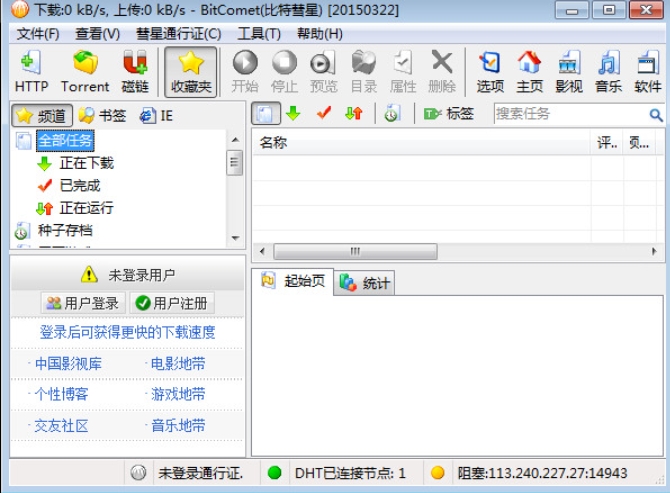
Task: Click 登录后可获得更快的下载速度 link
Action: (x=127, y=332)
